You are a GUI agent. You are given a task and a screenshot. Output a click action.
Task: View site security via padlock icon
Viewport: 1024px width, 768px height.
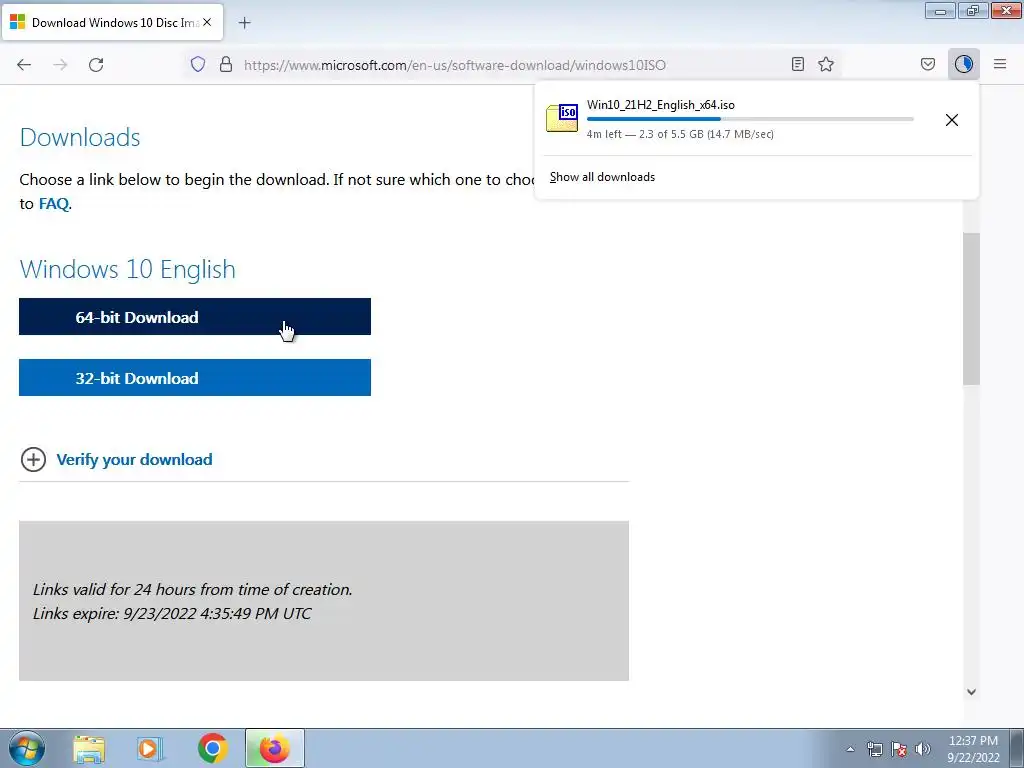pyautogui.click(x=226, y=64)
